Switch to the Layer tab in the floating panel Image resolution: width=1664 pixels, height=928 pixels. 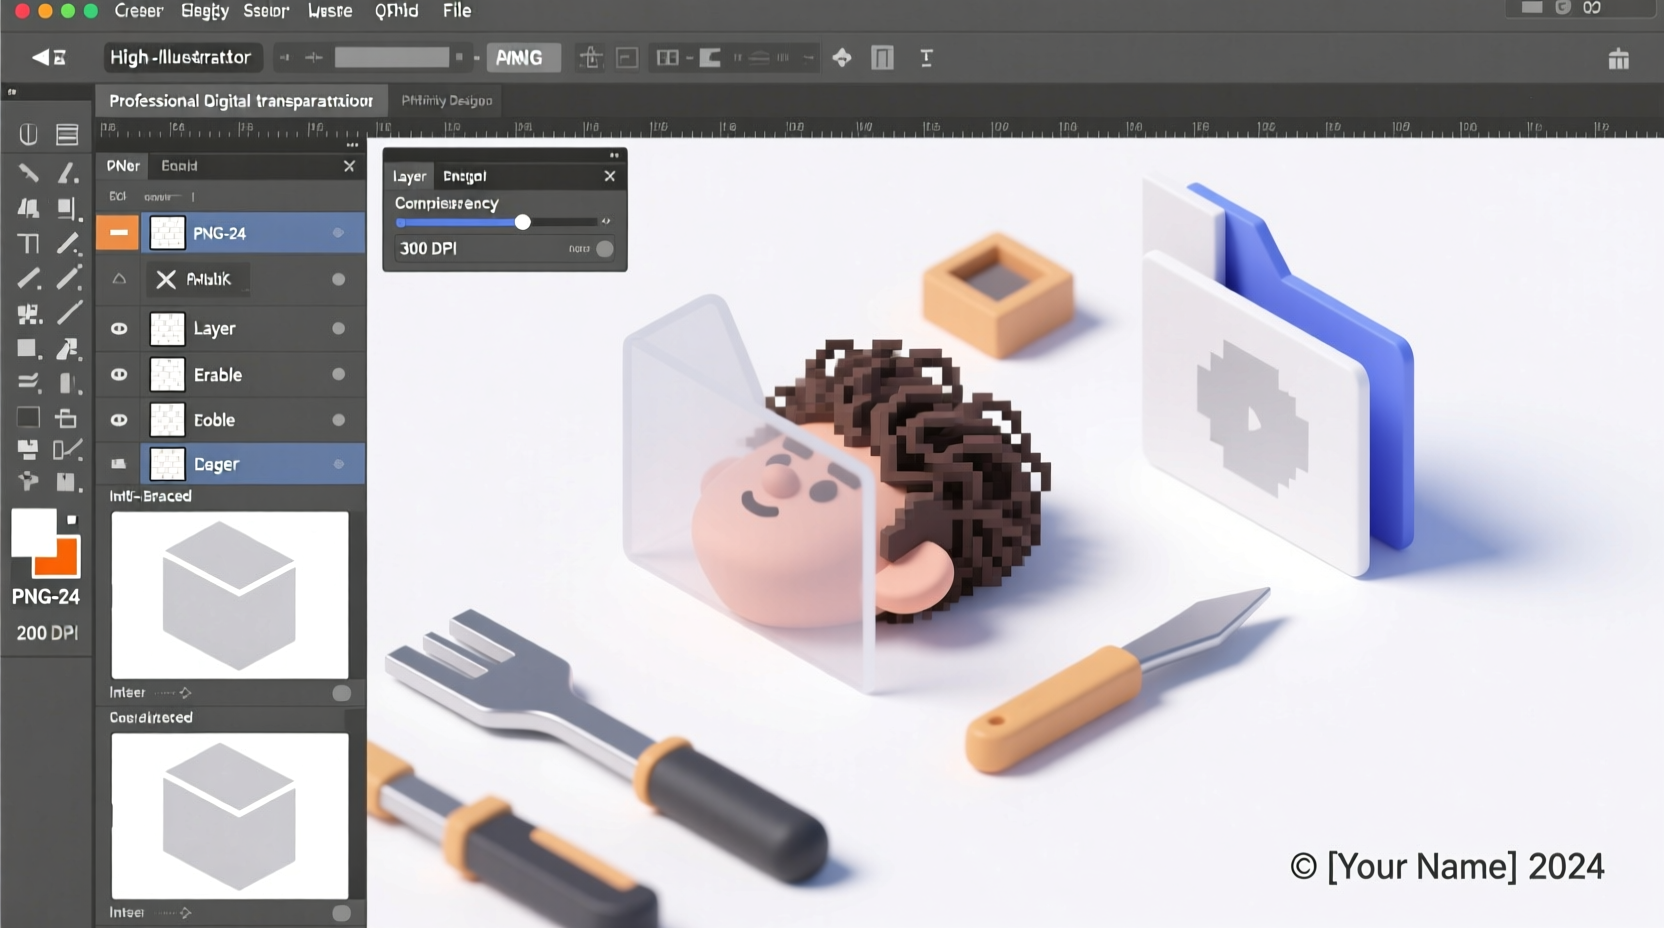pos(409,175)
